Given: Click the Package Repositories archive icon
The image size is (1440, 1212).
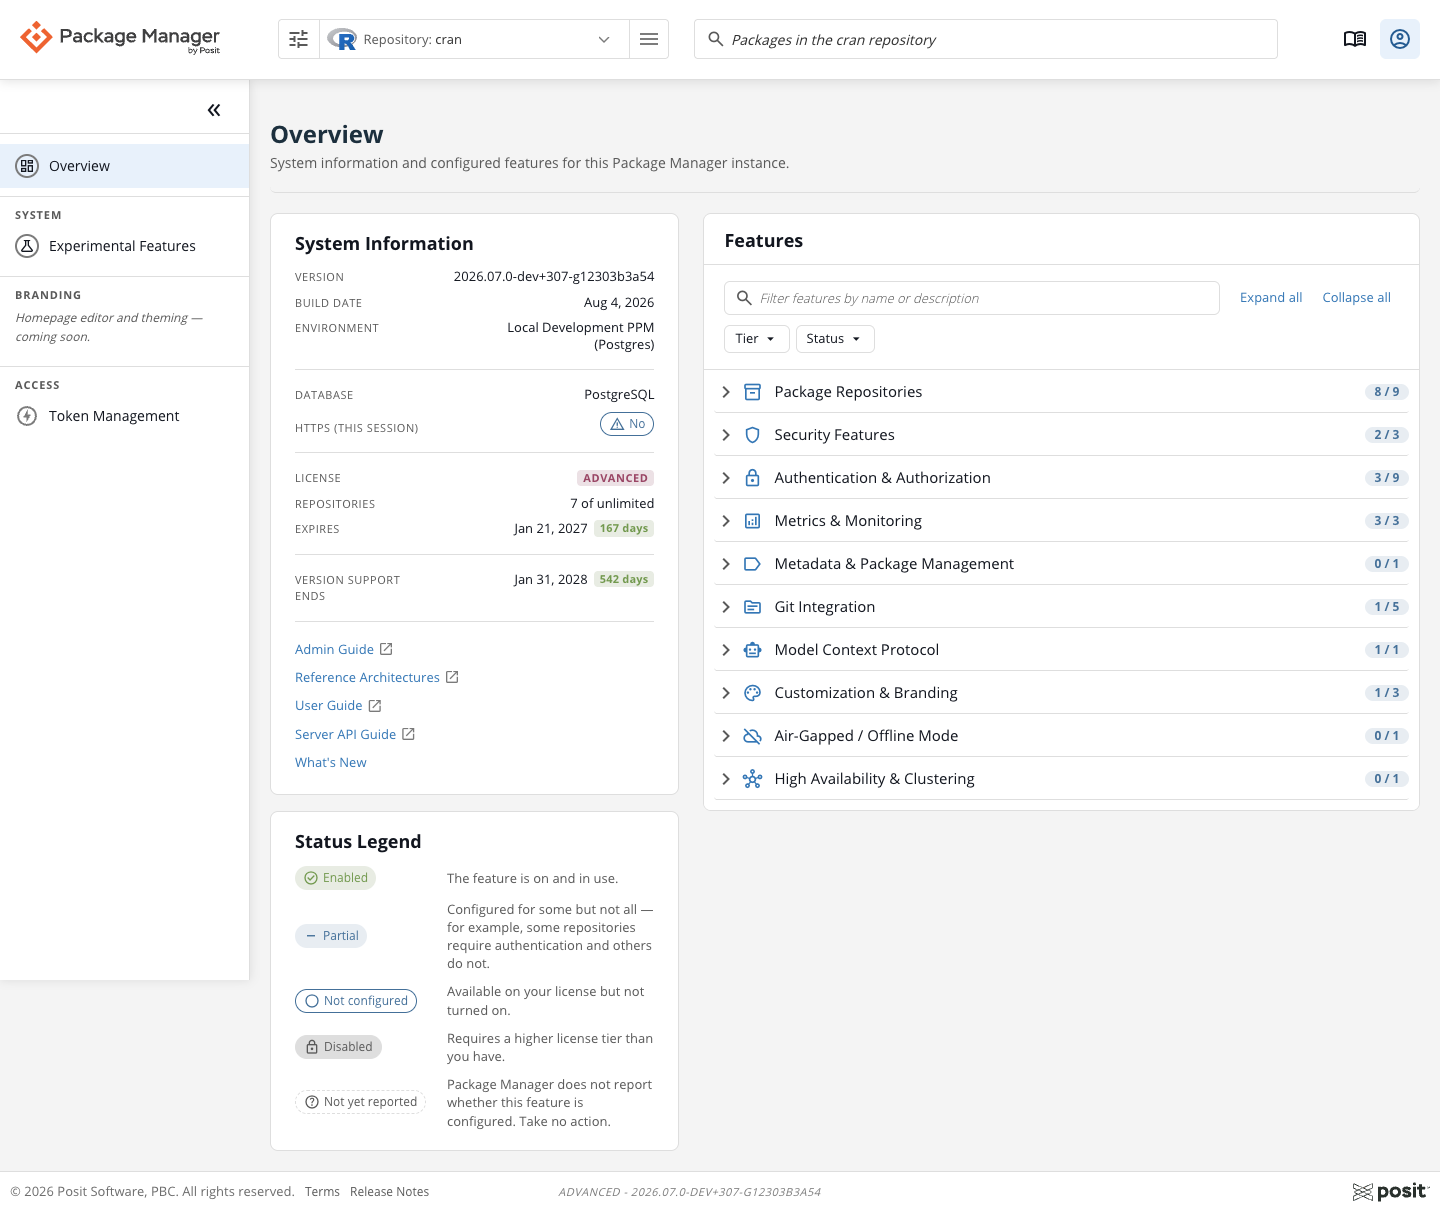Looking at the screenshot, I should click(753, 392).
